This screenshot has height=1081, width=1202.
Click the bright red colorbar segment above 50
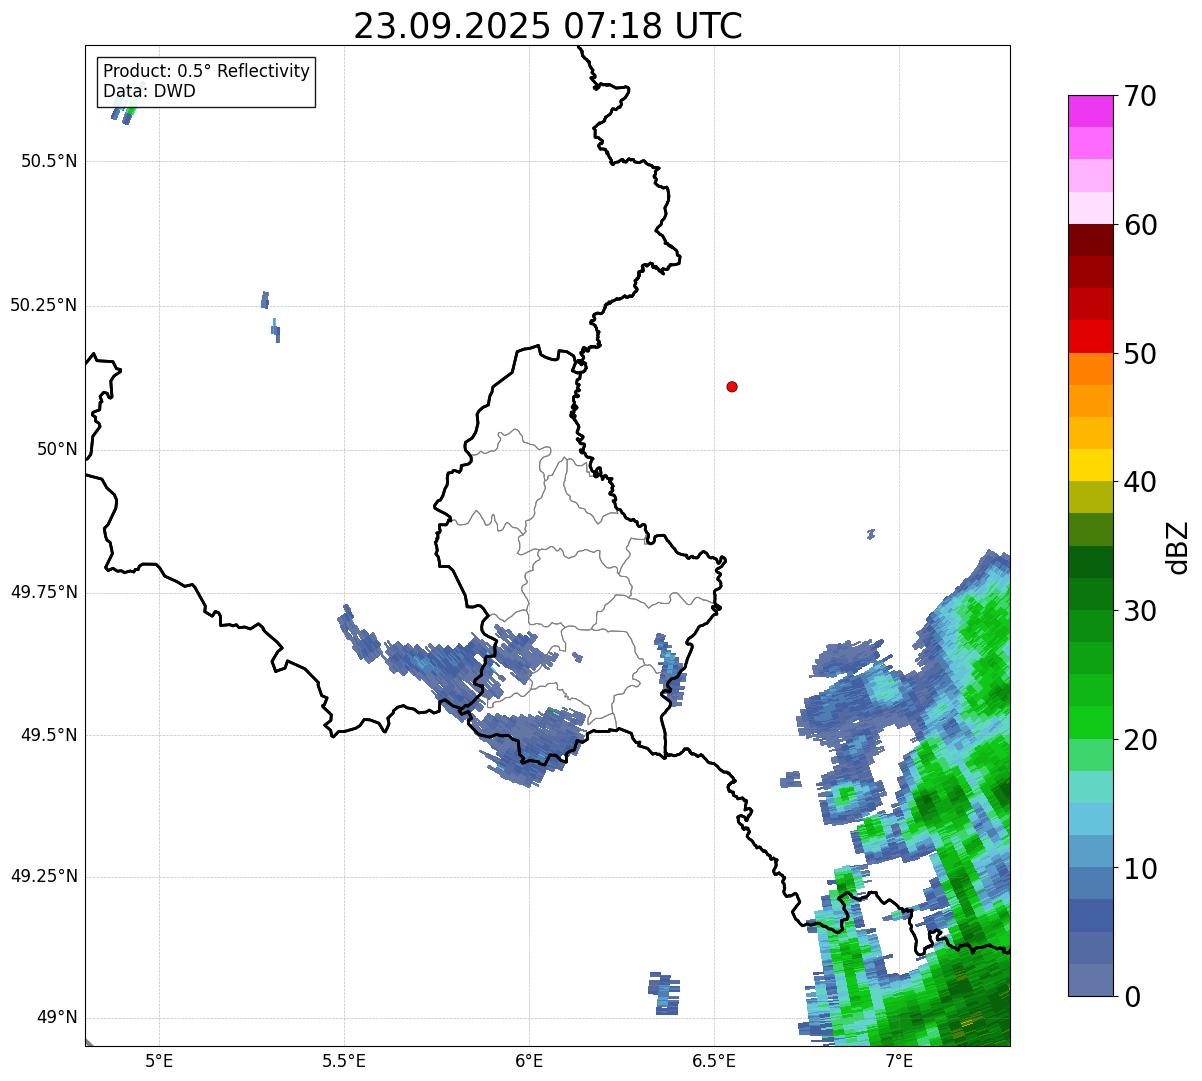(1090, 336)
